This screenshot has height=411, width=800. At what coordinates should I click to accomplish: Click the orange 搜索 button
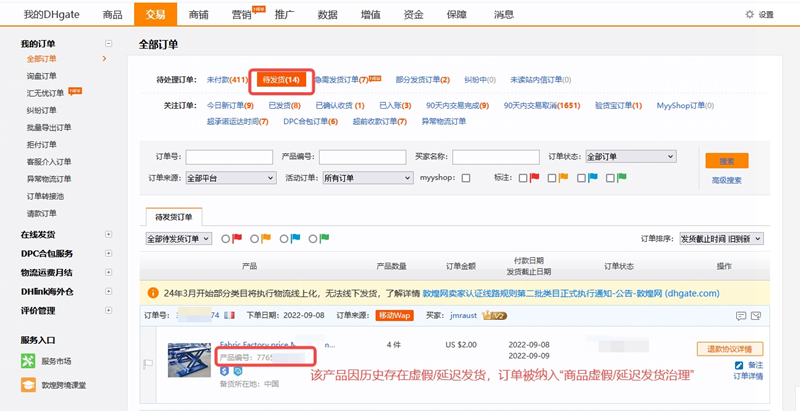tap(726, 161)
